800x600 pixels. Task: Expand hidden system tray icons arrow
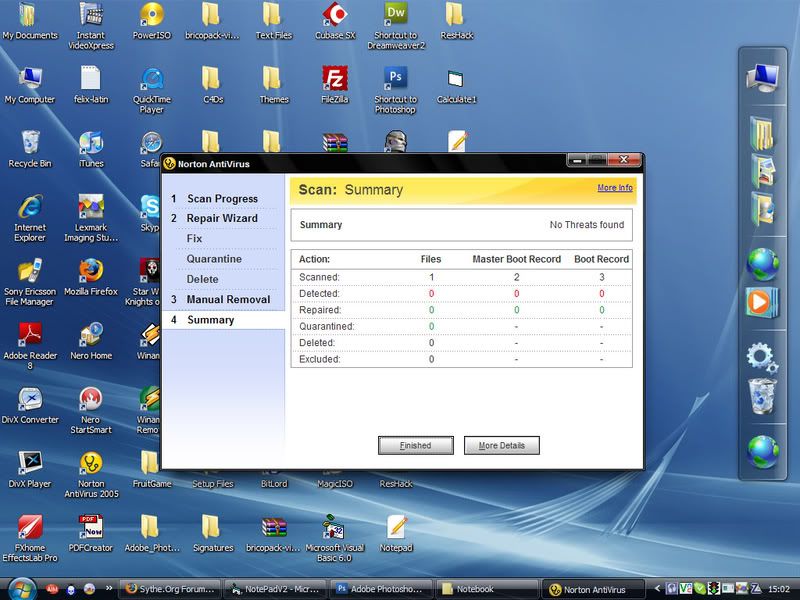pyautogui.click(x=657, y=589)
